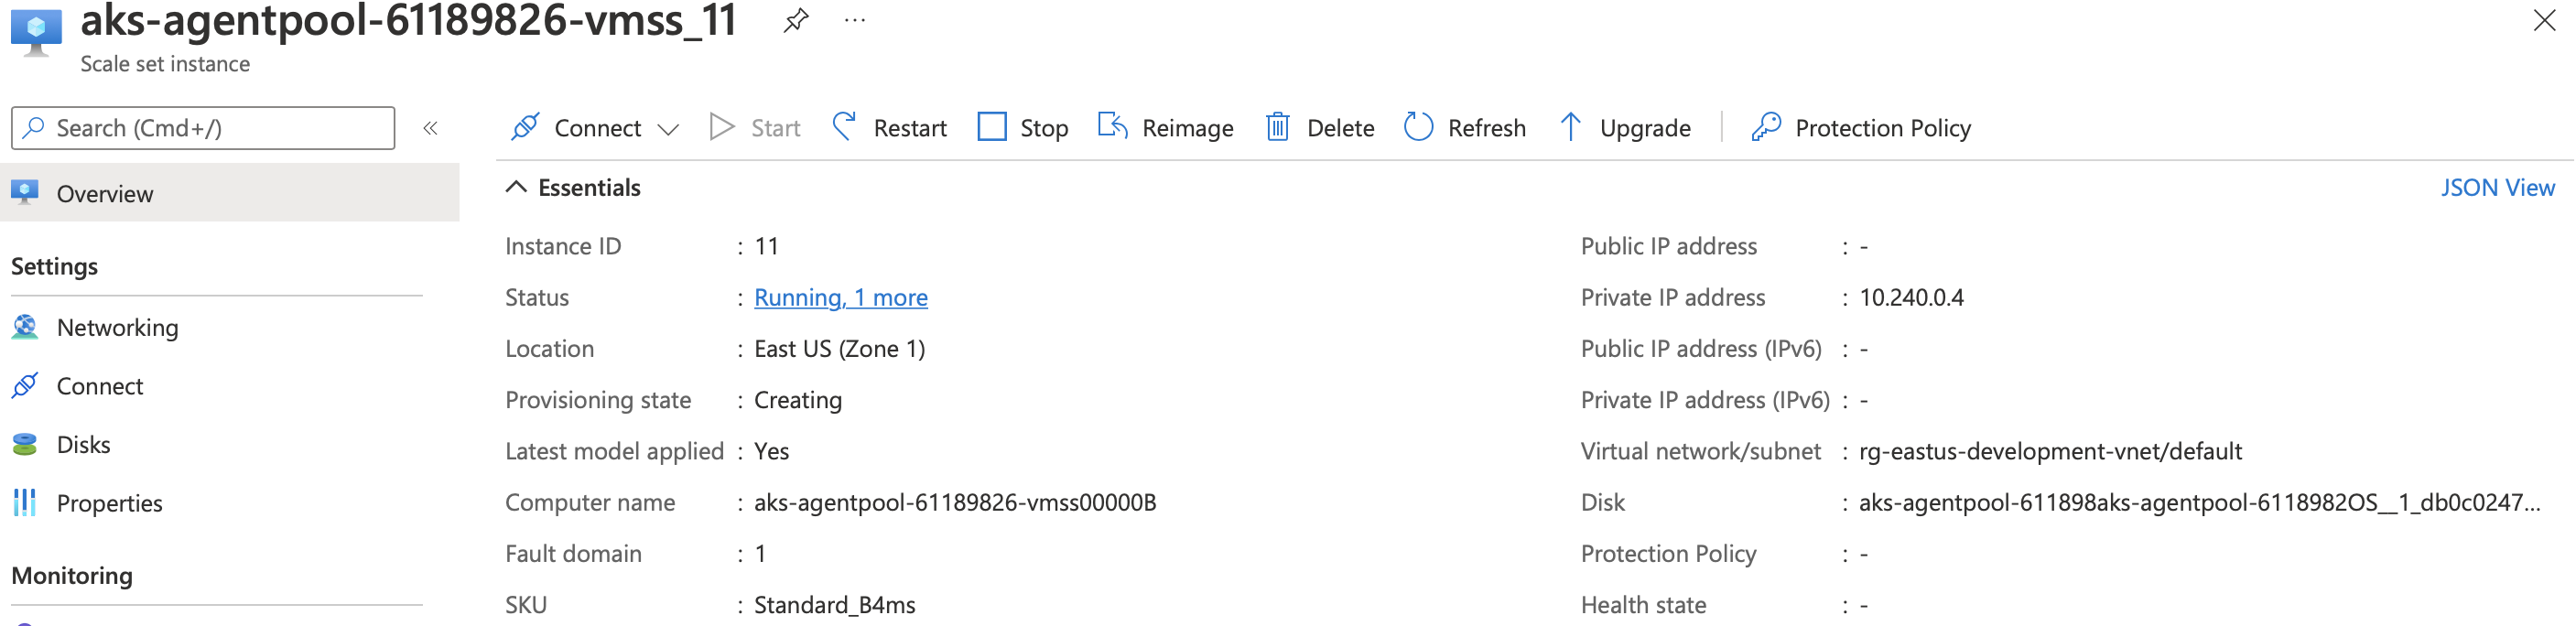This screenshot has width=2576, height=626.
Task: Click the Protection Policy key icon
Action: (1766, 127)
